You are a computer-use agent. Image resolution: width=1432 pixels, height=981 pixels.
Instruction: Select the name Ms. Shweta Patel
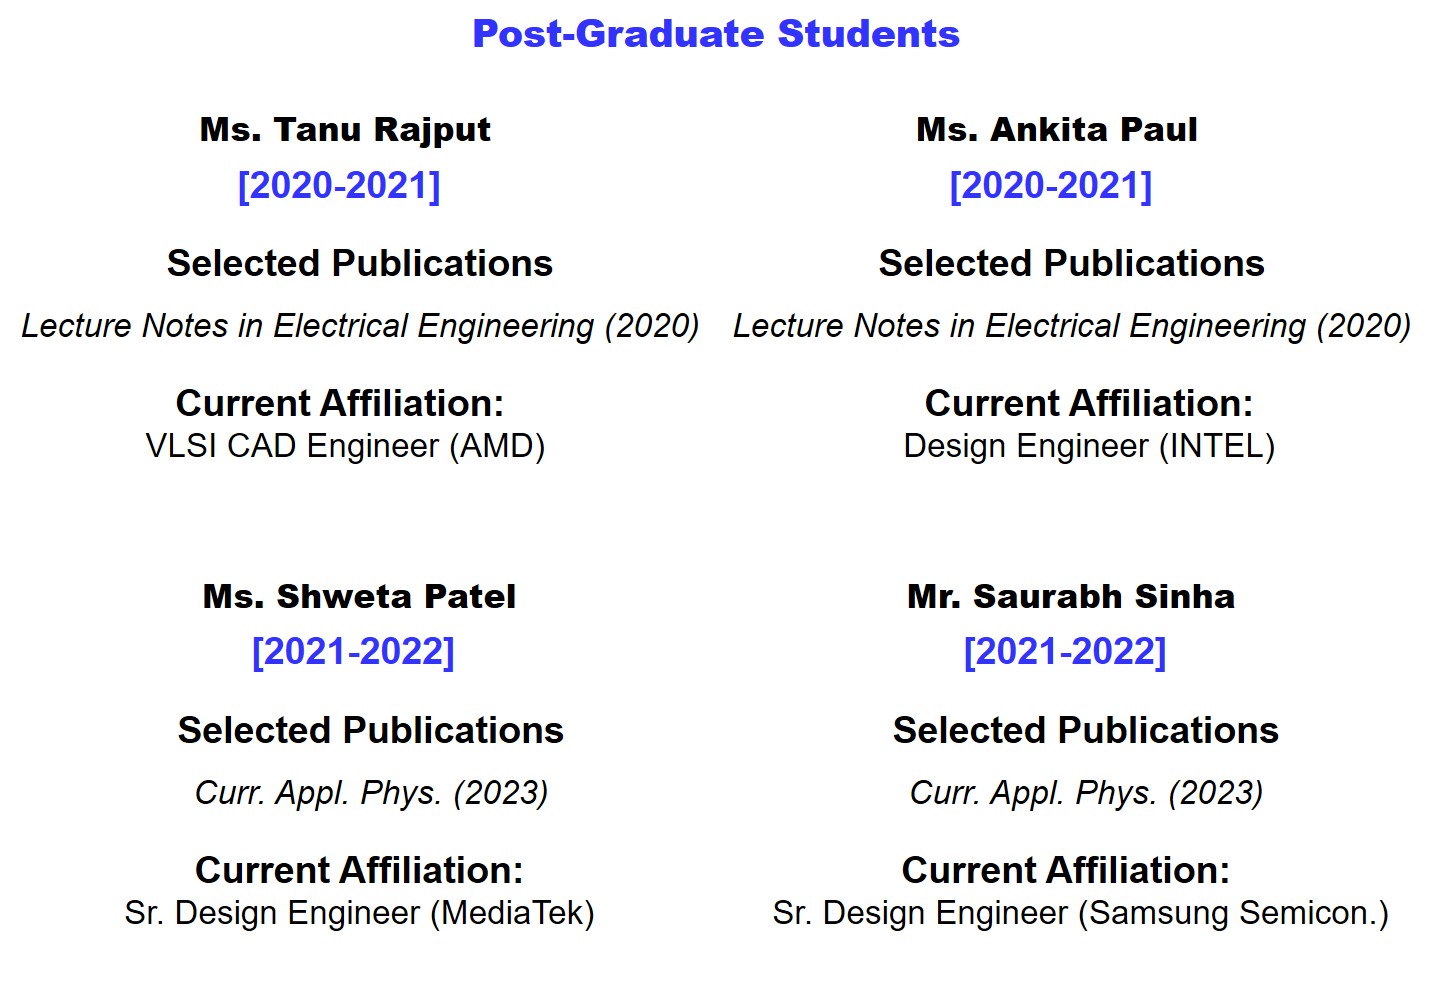click(359, 596)
